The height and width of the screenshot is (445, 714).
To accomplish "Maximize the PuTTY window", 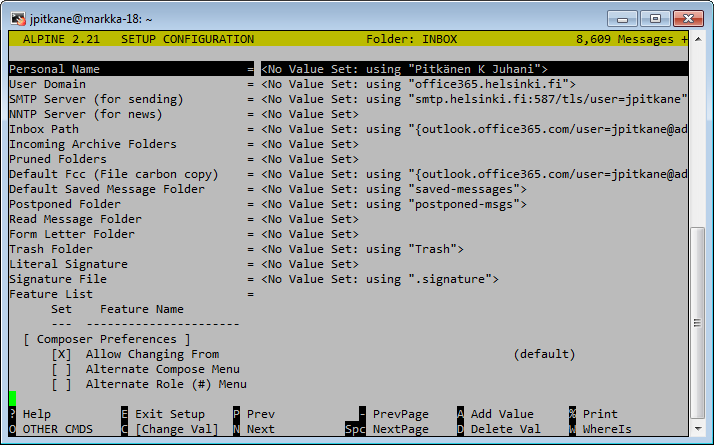I will coord(655,19).
